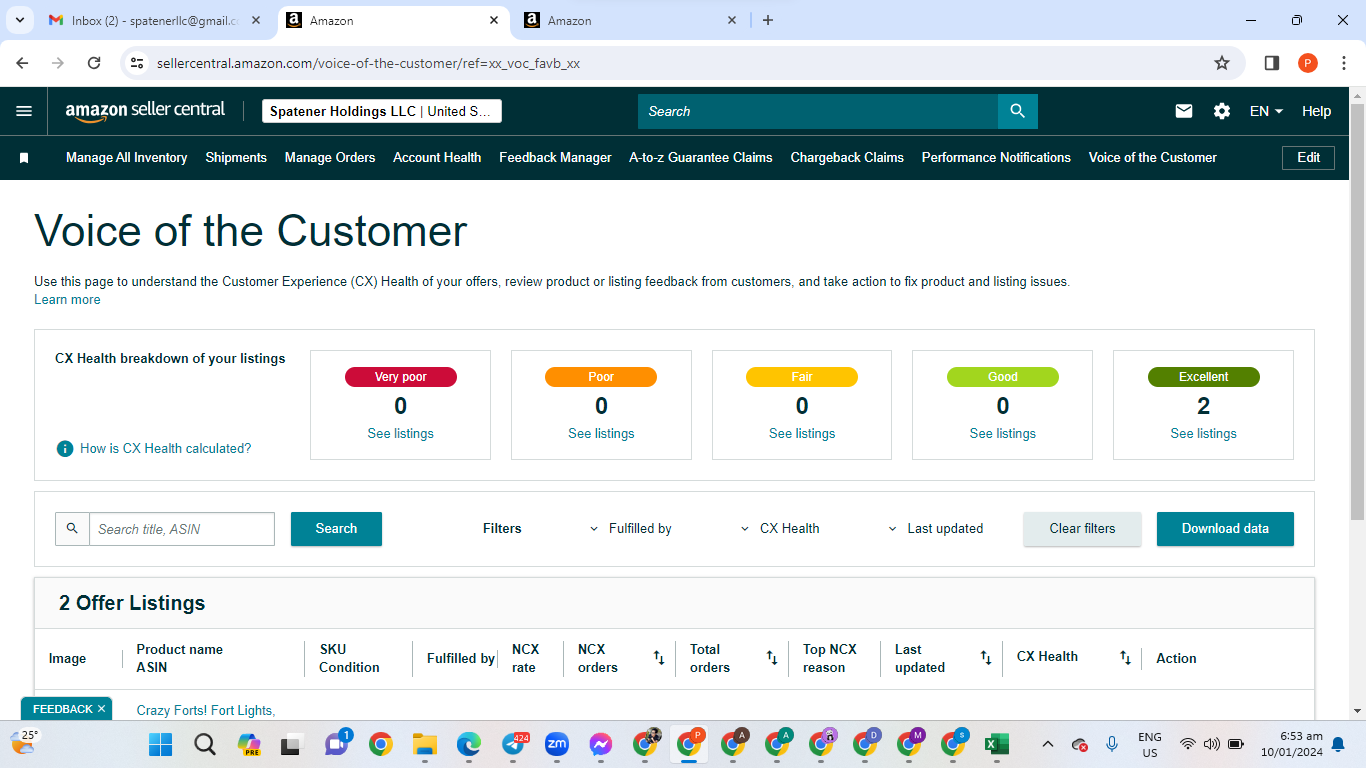Open Manage All Inventory
This screenshot has width=1366, height=768.
pos(126,158)
